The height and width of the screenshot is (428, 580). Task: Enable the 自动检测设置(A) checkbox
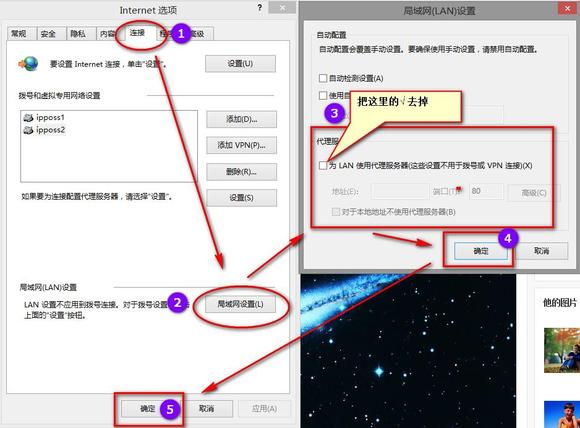pyautogui.click(x=323, y=78)
